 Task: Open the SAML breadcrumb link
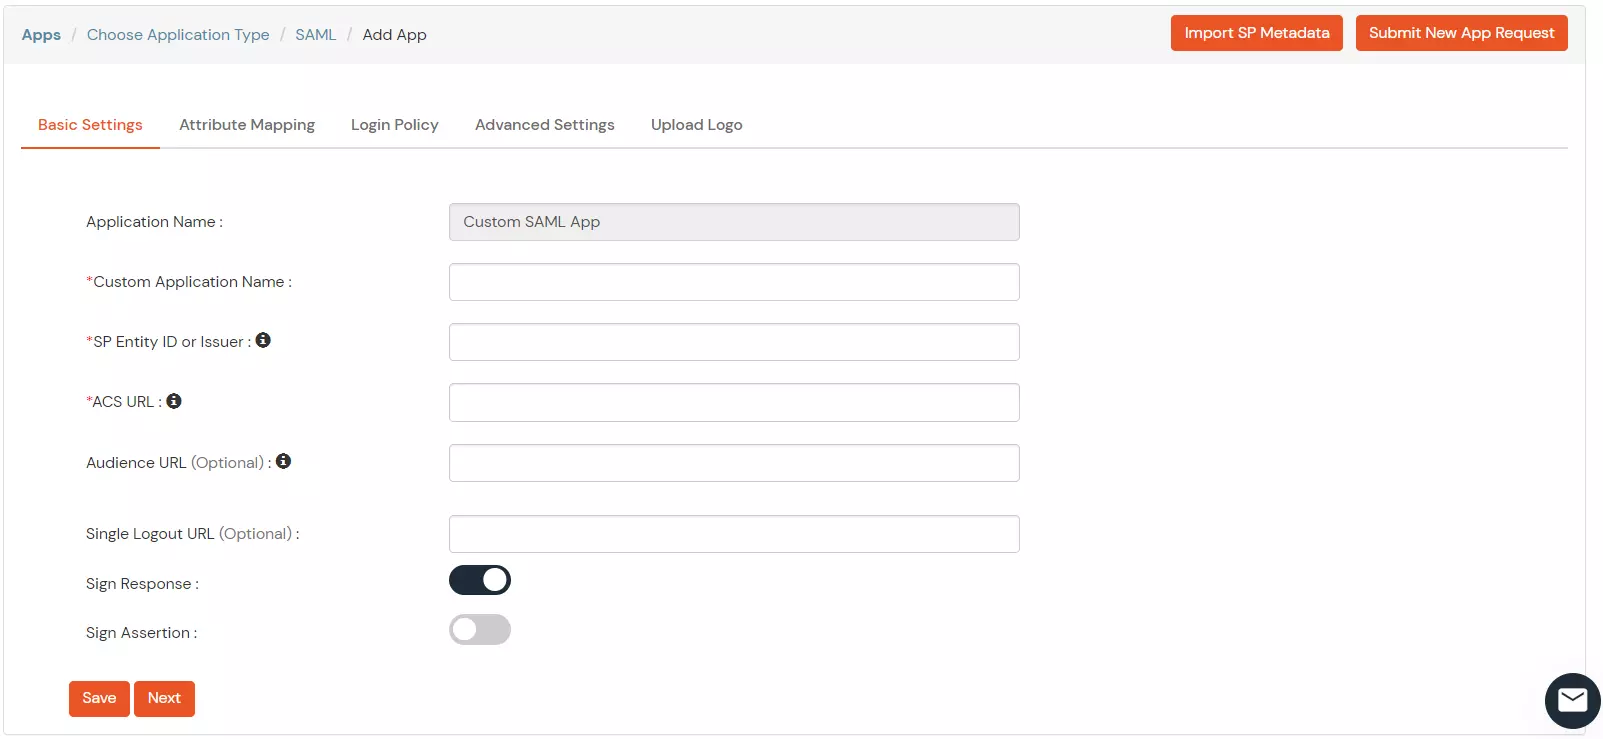316,35
